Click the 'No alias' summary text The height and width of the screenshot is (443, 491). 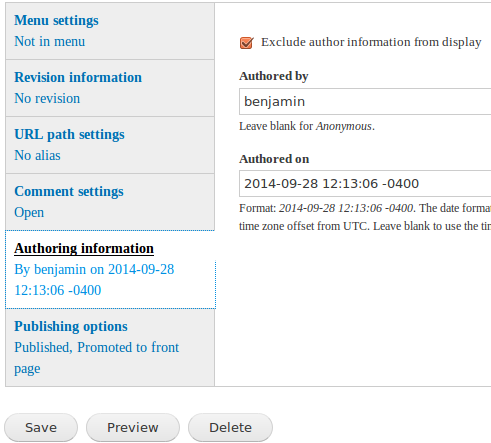tap(37, 156)
